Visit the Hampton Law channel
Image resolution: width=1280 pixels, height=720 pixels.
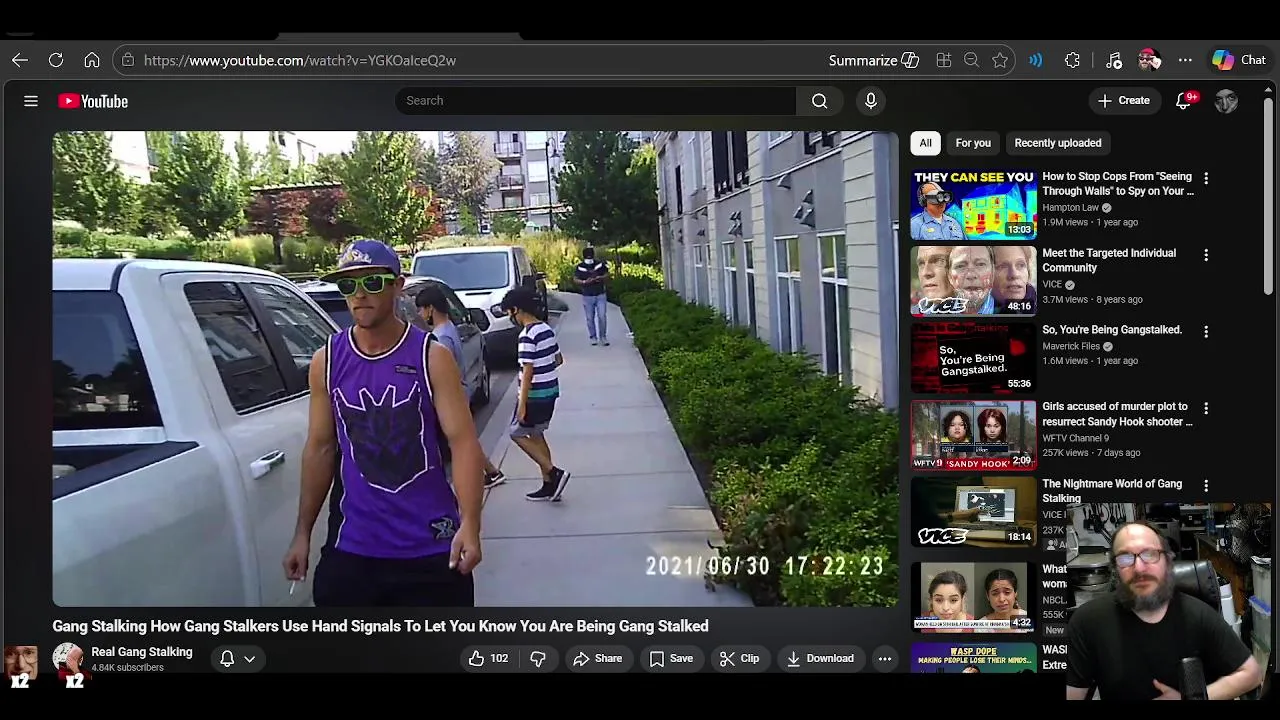tap(1070, 208)
